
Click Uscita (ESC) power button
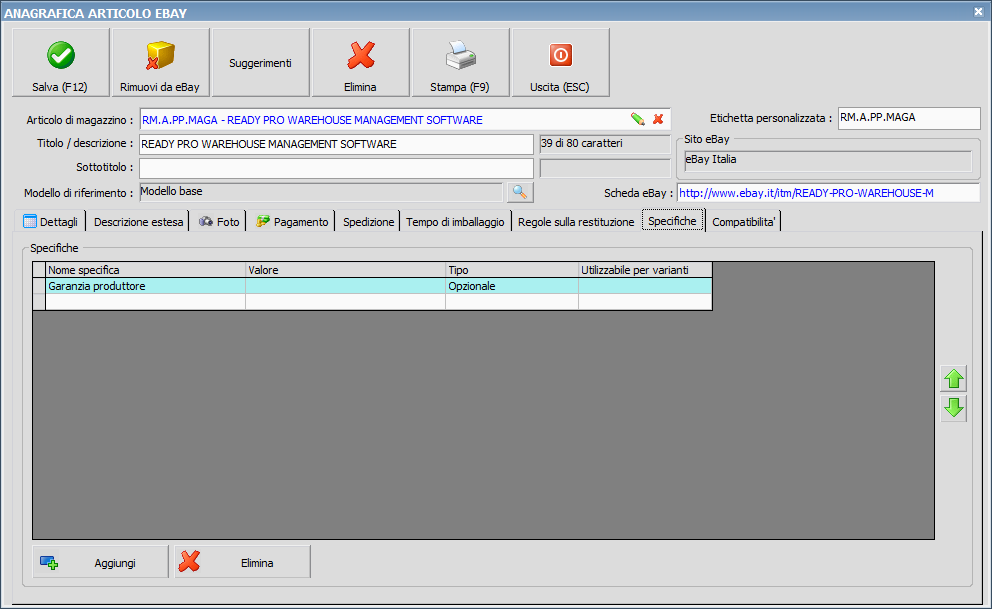pyautogui.click(x=561, y=63)
